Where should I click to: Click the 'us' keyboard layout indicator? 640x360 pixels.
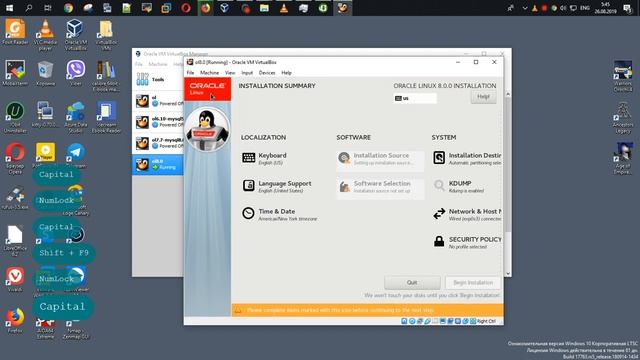pos(415,98)
